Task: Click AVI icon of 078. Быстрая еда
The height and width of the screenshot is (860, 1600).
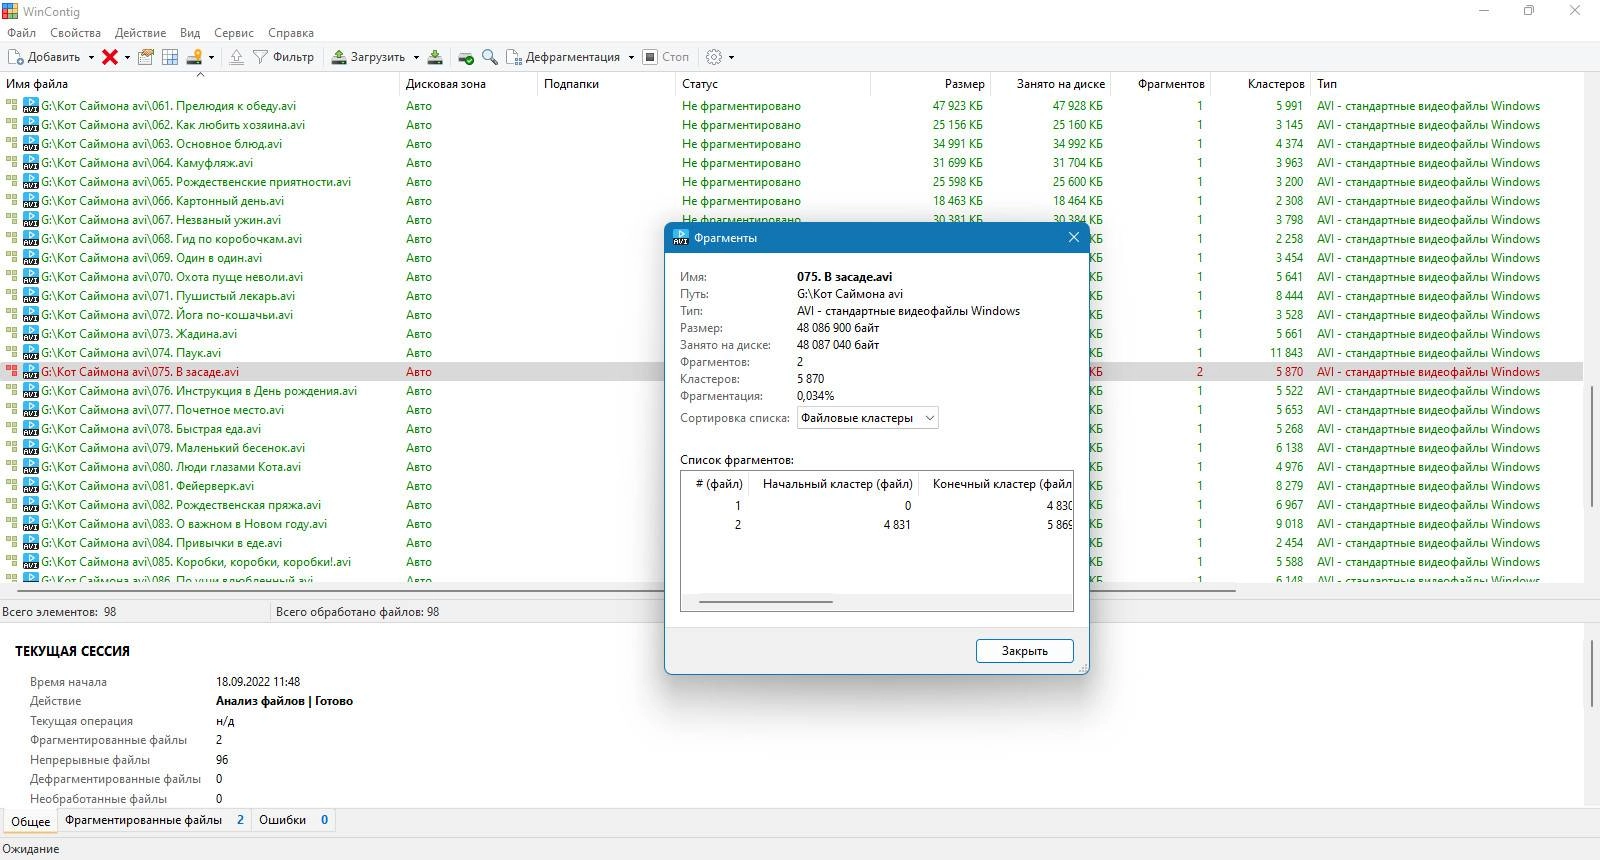Action: pos(30,429)
